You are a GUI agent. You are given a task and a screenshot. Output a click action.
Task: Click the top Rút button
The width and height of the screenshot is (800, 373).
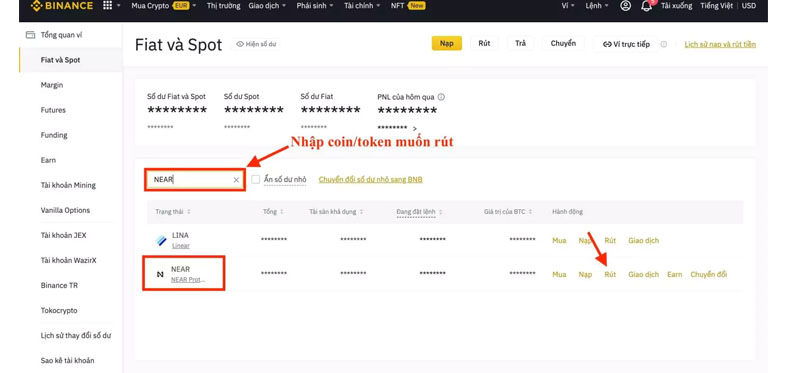pyautogui.click(x=484, y=43)
